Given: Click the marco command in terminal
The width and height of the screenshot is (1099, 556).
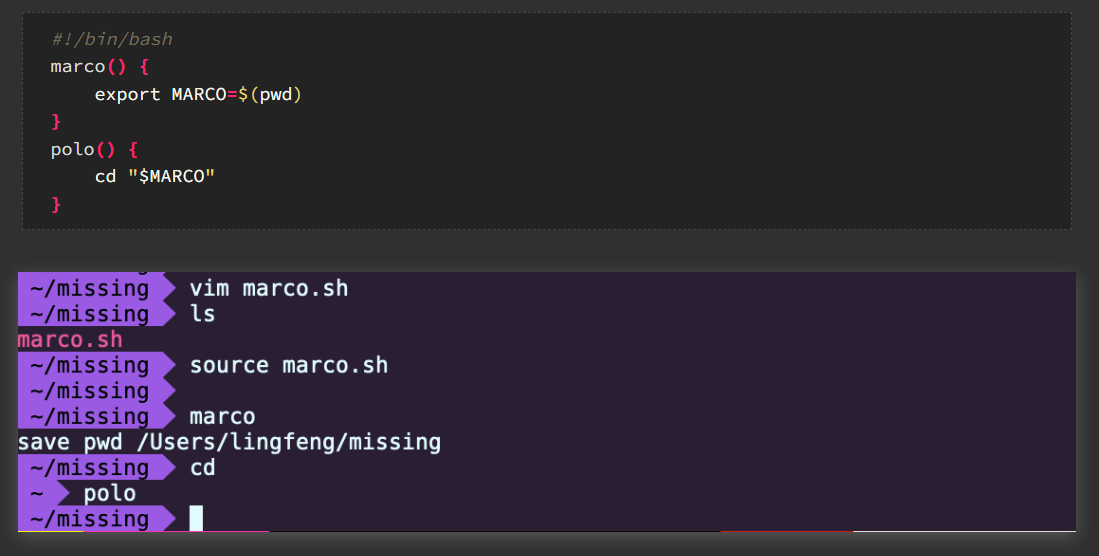Looking at the screenshot, I should coord(222,416).
